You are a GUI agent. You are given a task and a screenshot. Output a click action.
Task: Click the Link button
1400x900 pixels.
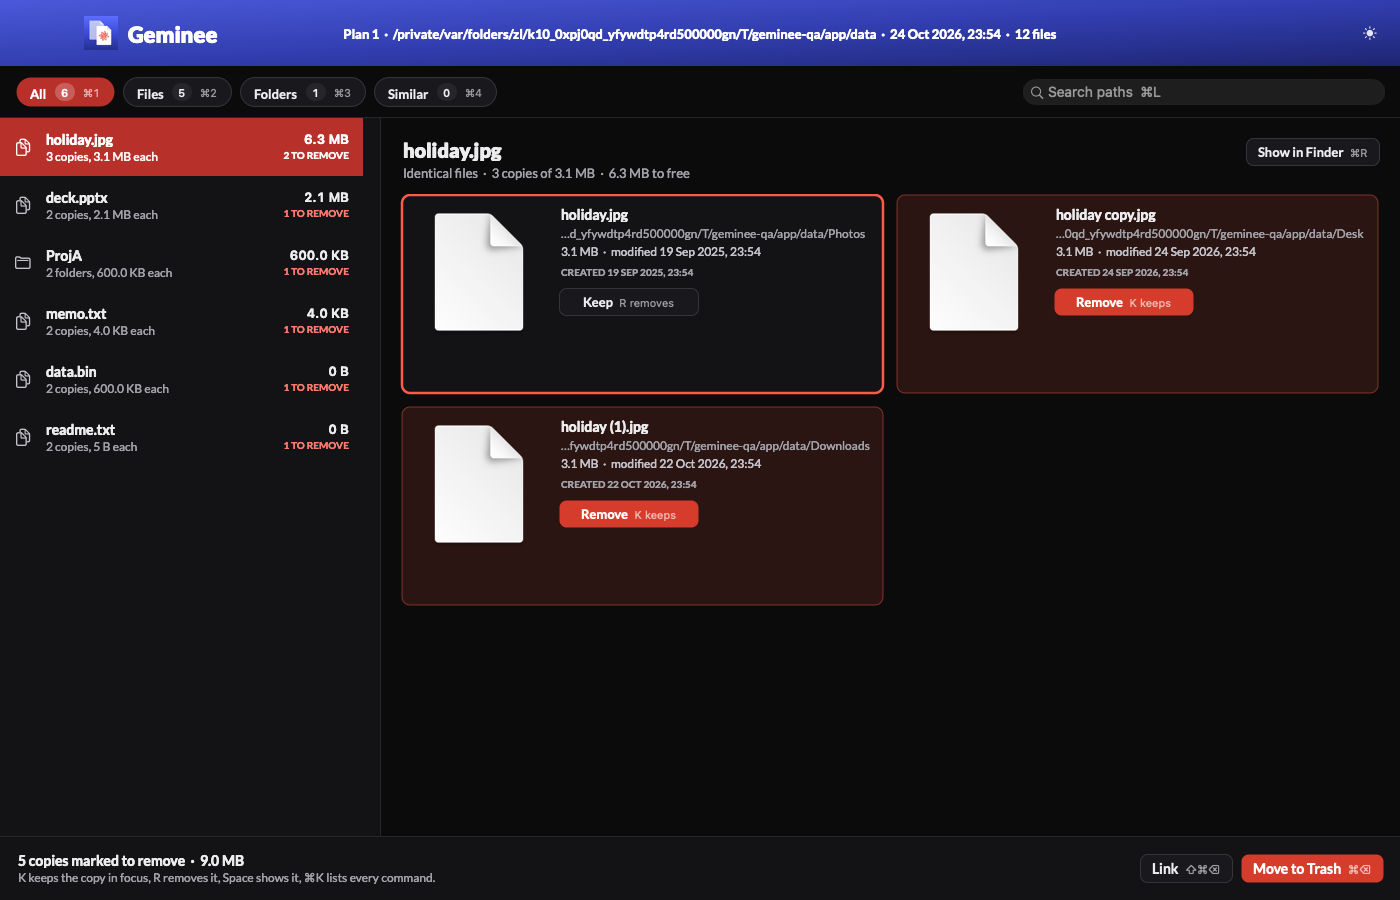point(1185,869)
